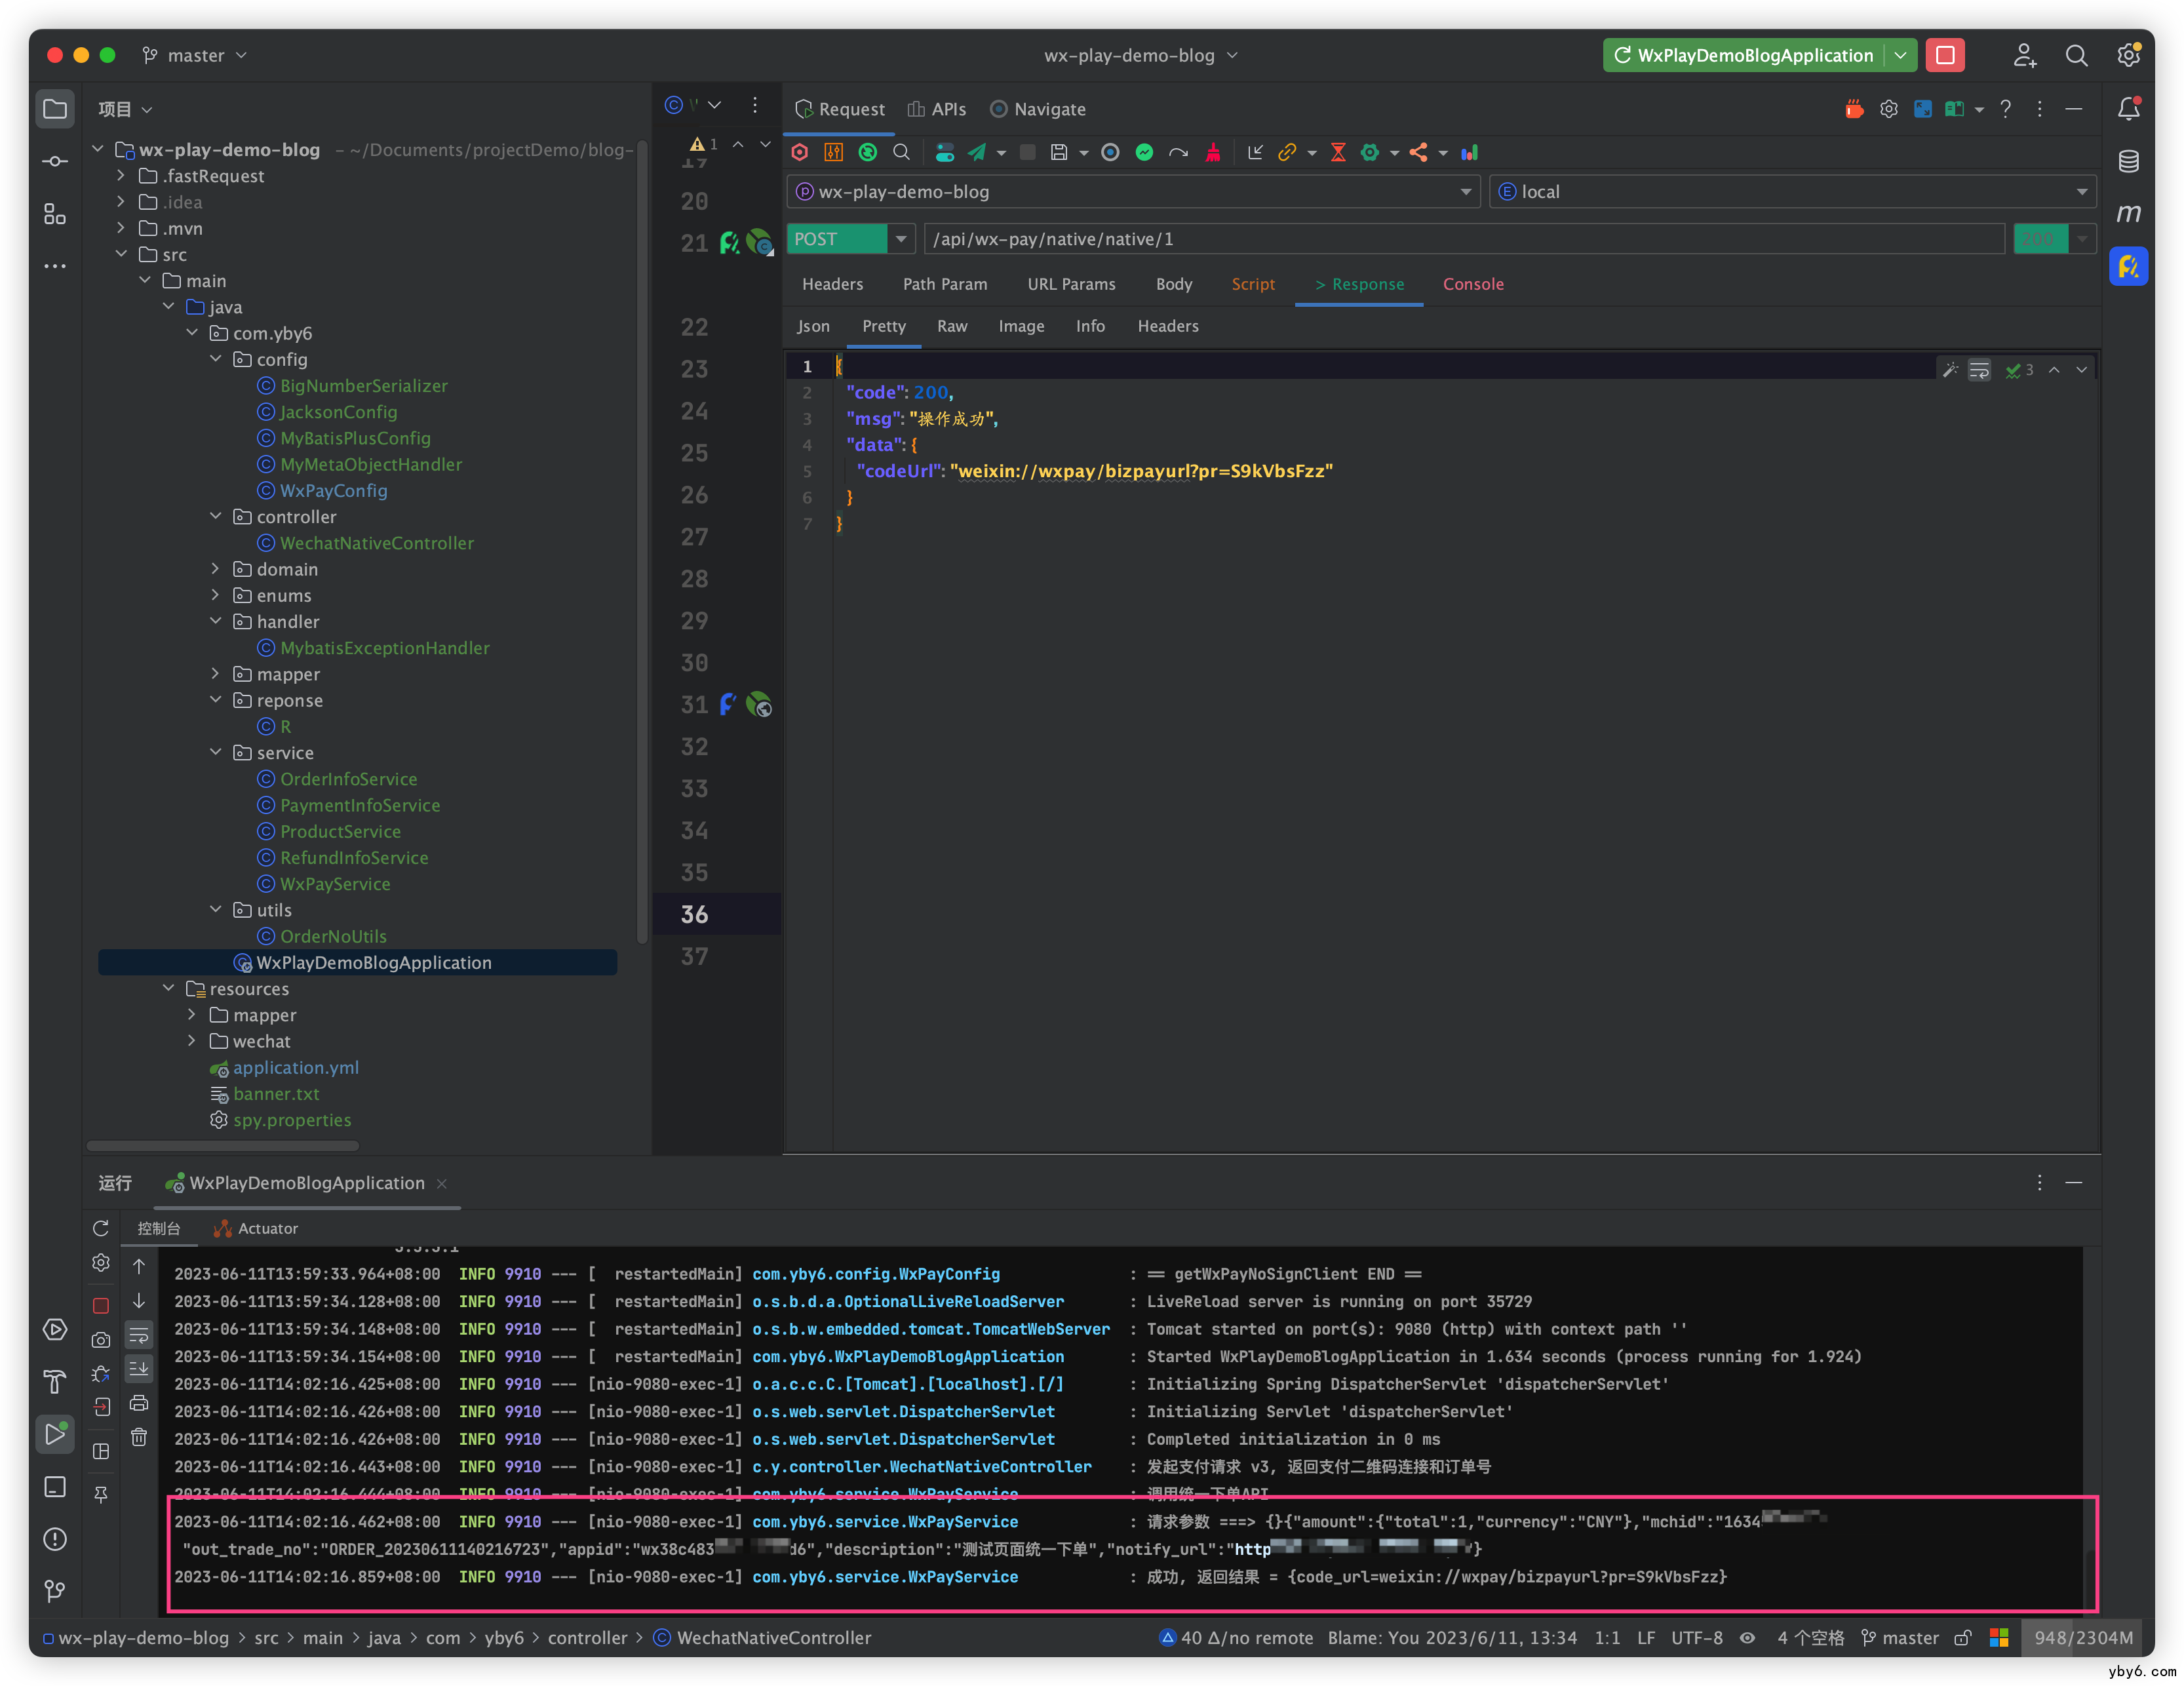Open the Problems tool window icon
The width and height of the screenshot is (2184, 1686).
click(x=55, y=1538)
